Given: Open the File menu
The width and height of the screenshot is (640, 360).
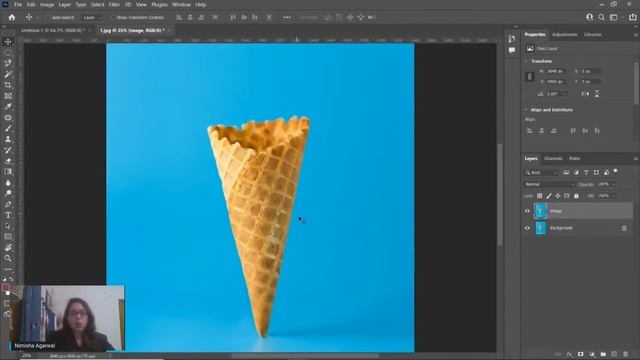Looking at the screenshot, I should (x=18, y=4).
